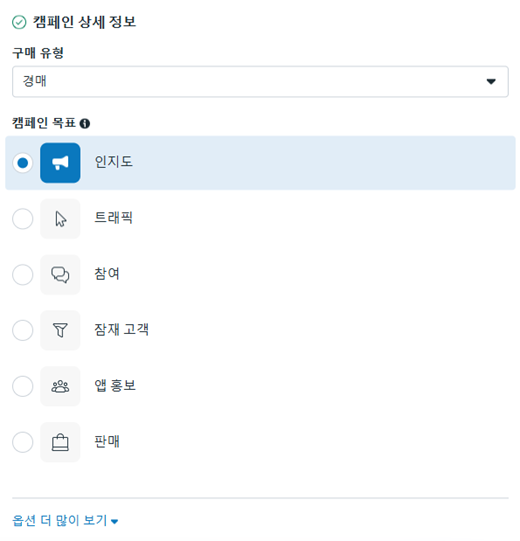
Task: Click the funnel icon for 잠재 고객
Action: pos(60,330)
